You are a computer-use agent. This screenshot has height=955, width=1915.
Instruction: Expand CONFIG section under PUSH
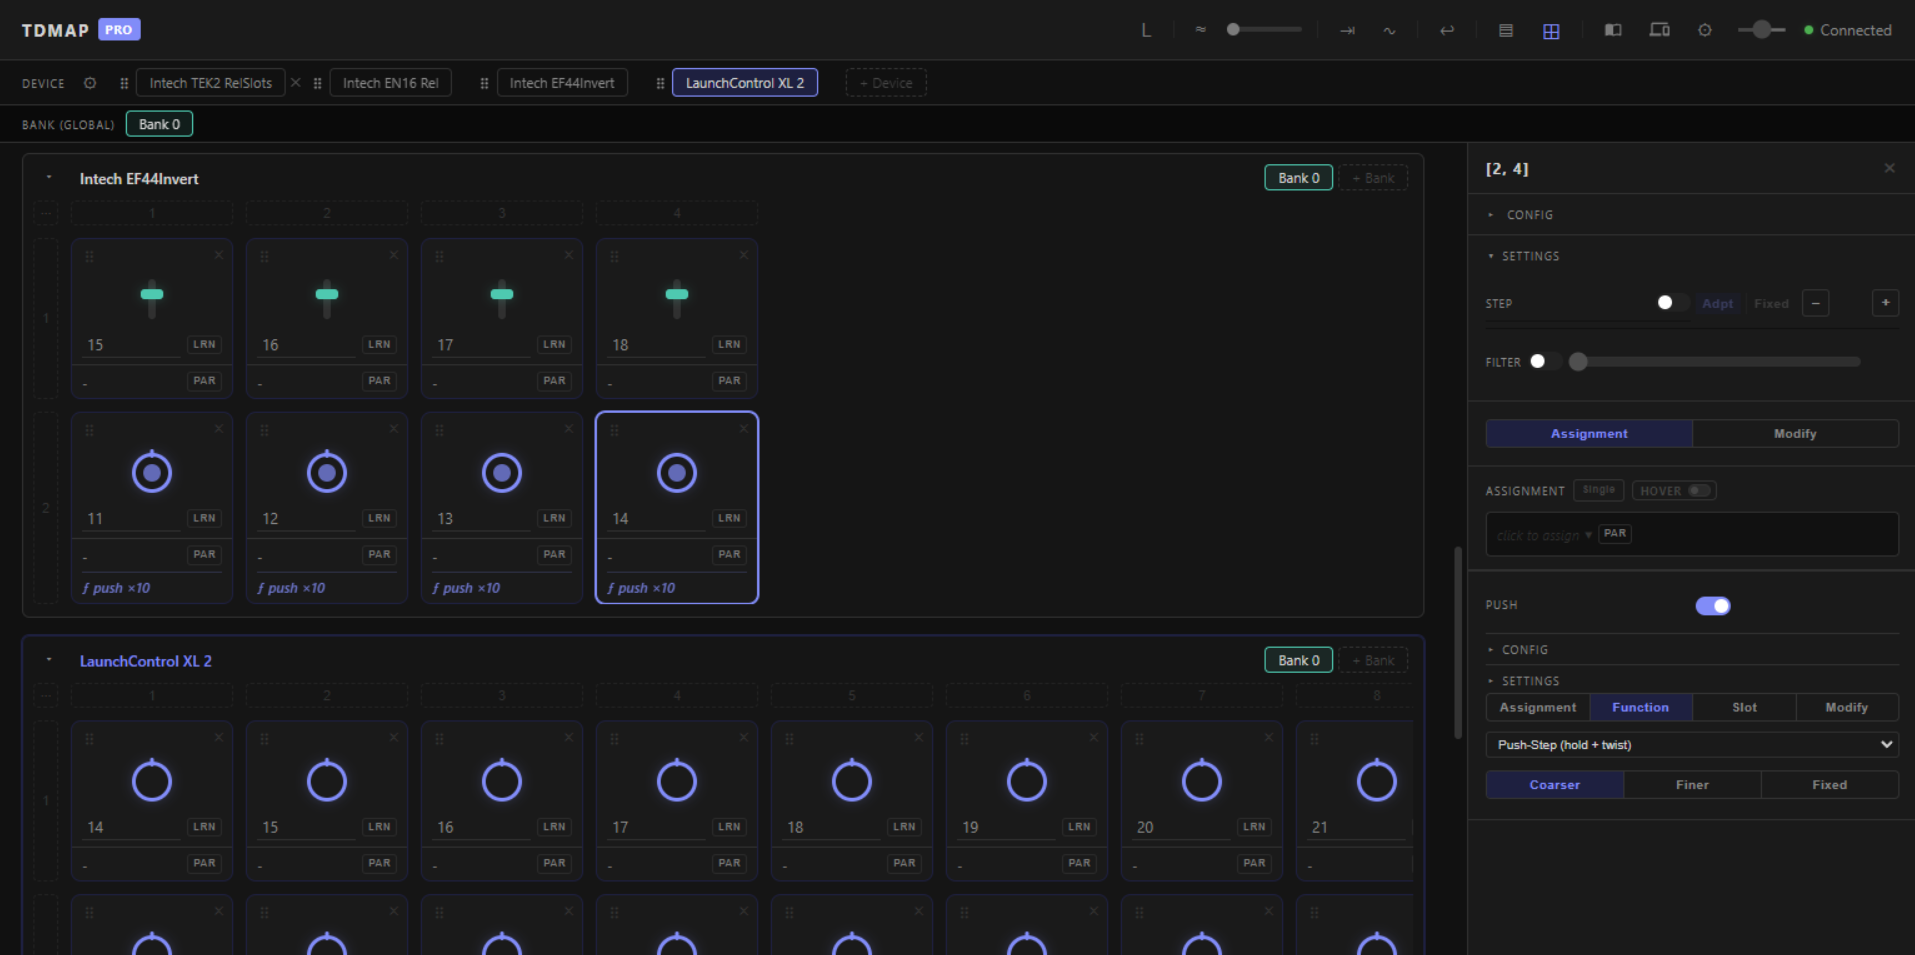[1518, 650]
